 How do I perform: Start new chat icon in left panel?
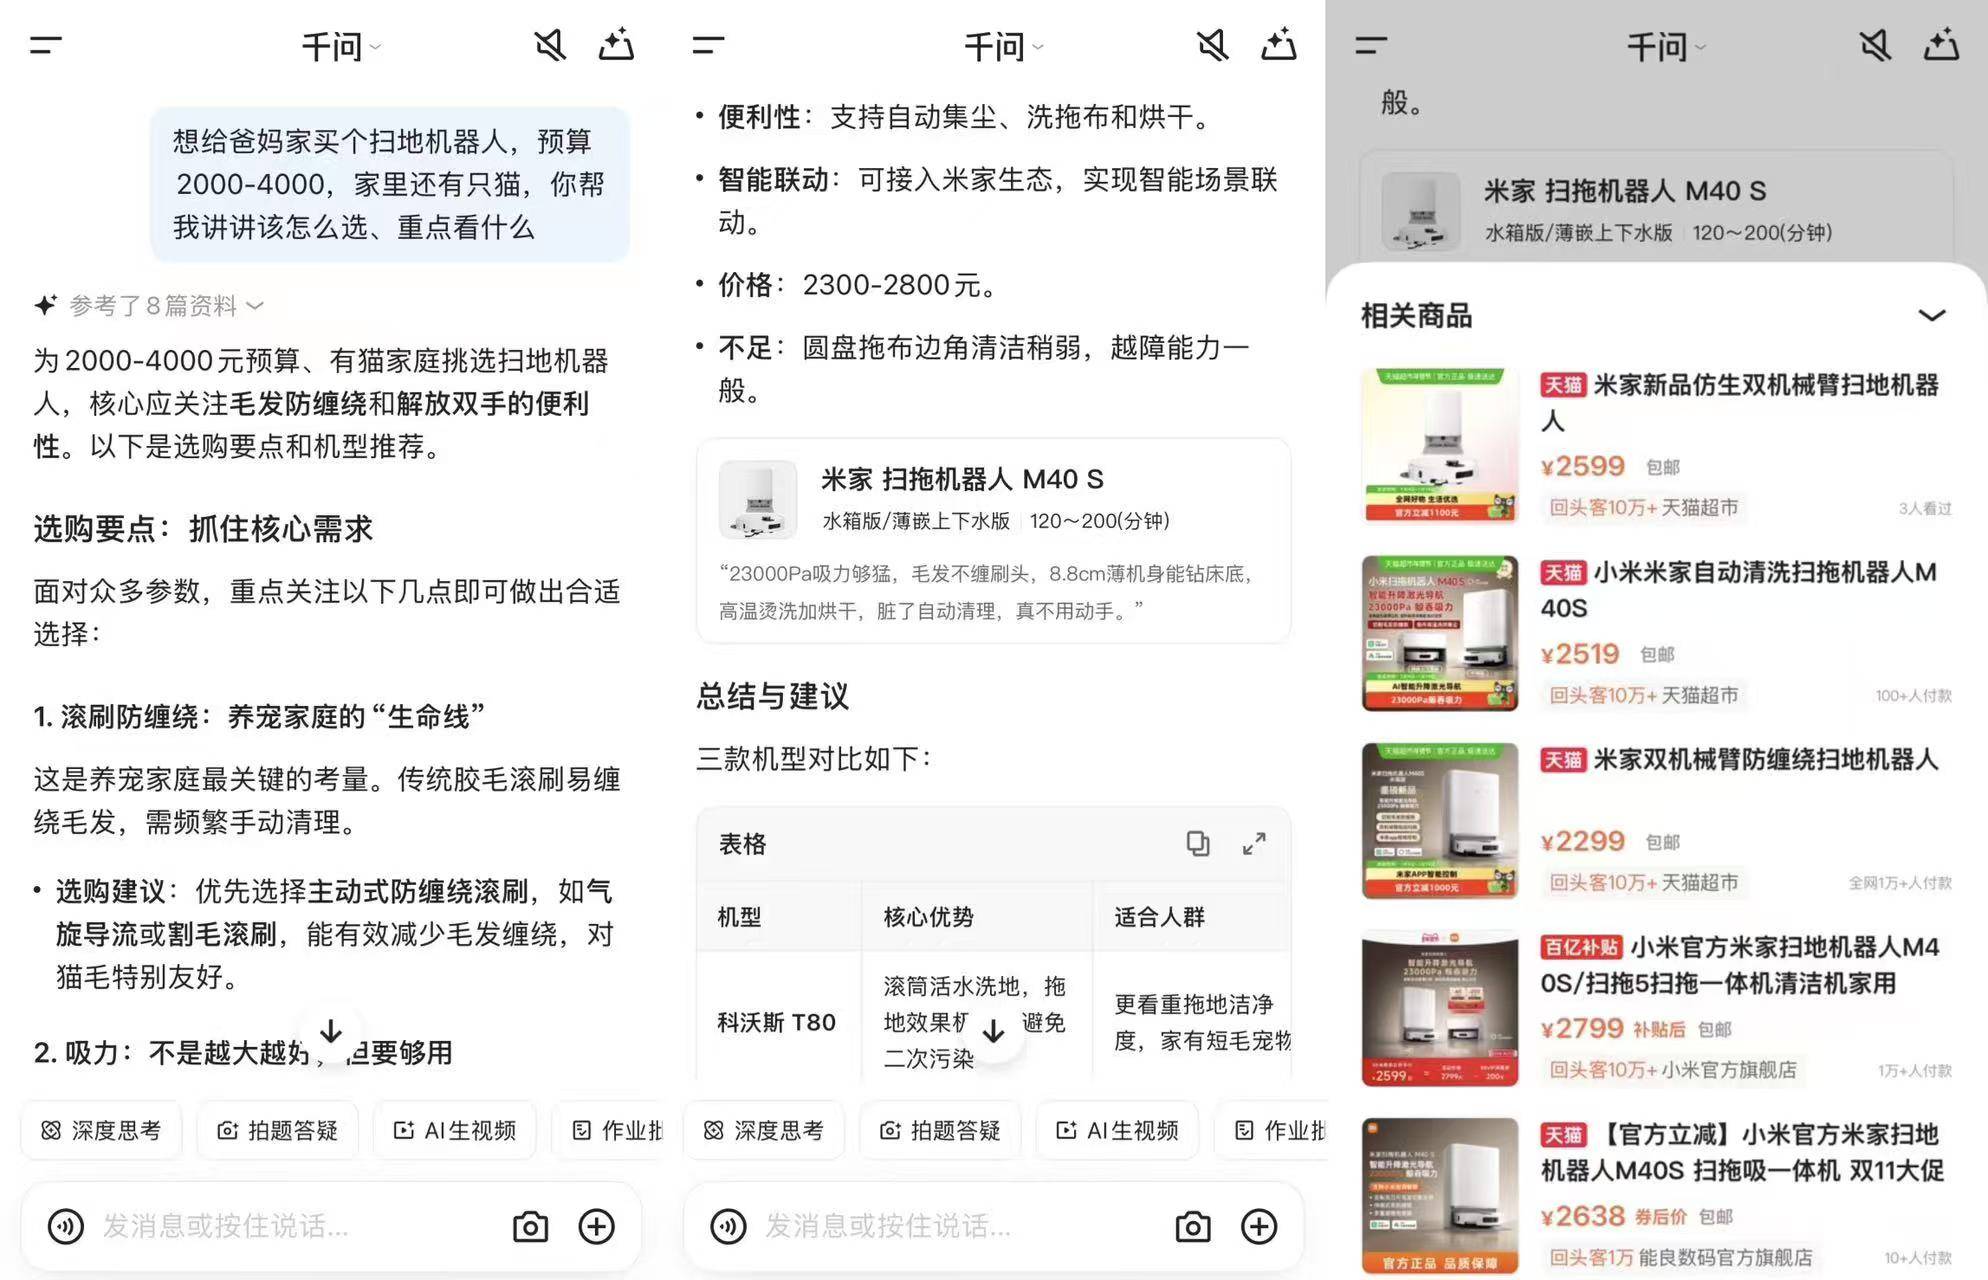coord(616,45)
